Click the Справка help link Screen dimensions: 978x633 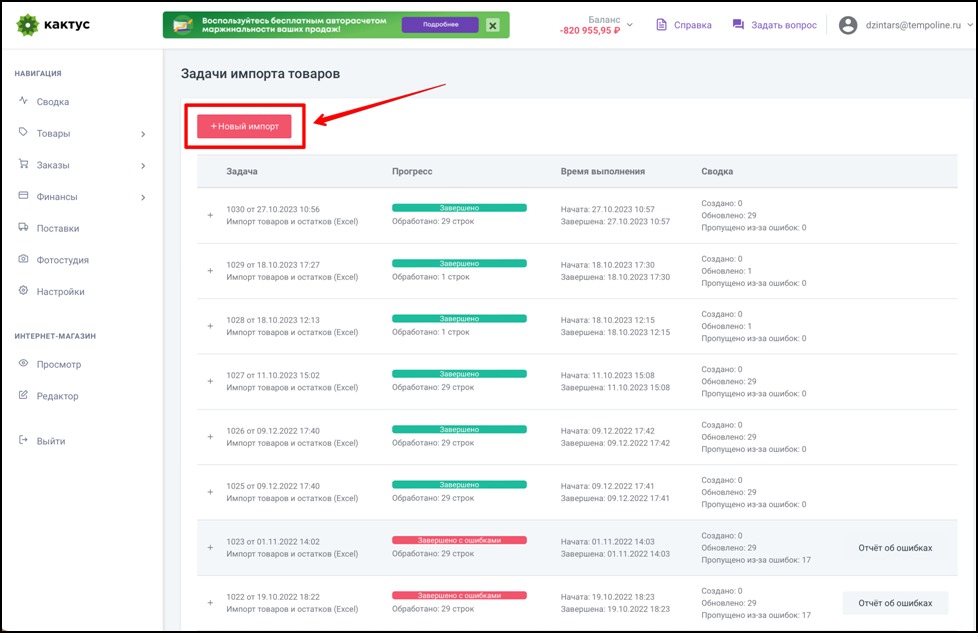(x=684, y=25)
